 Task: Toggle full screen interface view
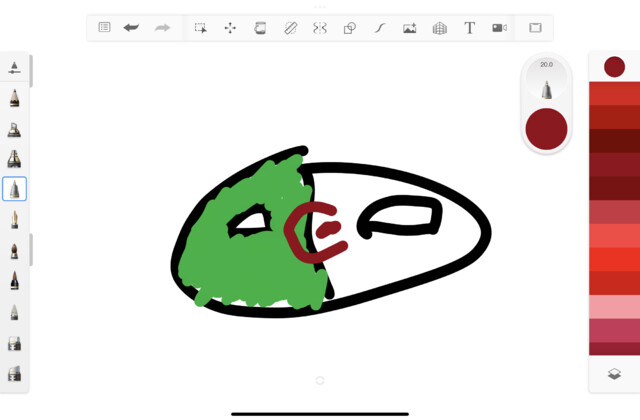click(x=535, y=28)
